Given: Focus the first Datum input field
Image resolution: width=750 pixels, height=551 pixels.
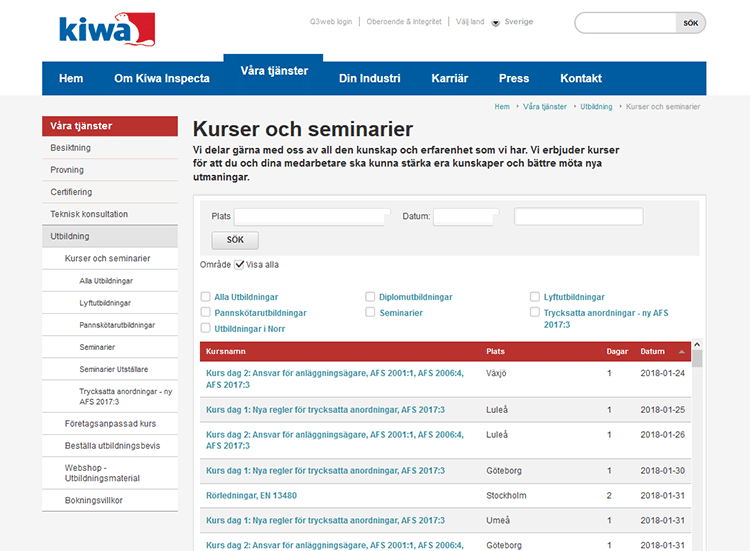Looking at the screenshot, I should 465,216.
